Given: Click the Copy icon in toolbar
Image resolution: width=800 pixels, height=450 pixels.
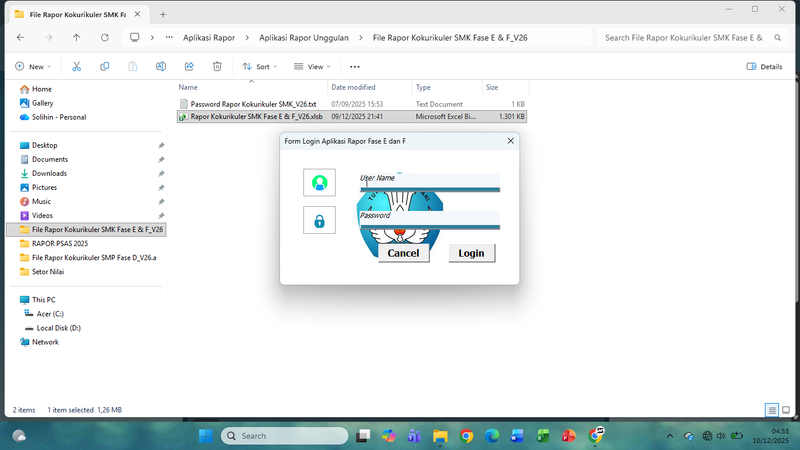Looking at the screenshot, I should point(105,66).
